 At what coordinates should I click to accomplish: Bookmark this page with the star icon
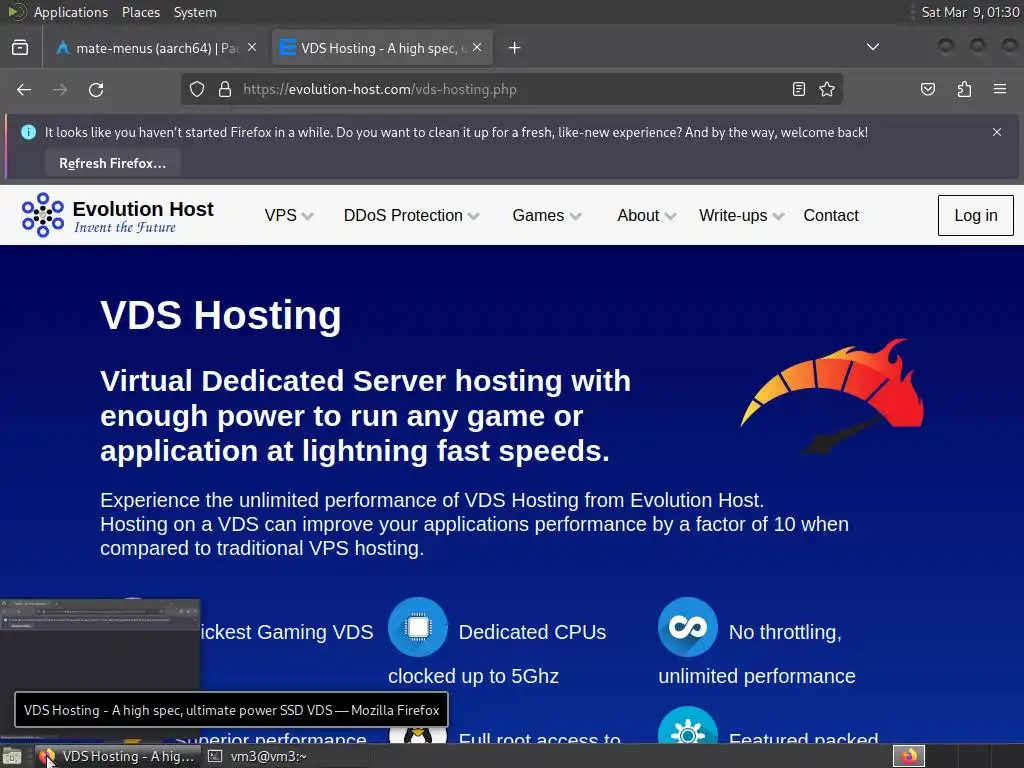(x=827, y=89)
